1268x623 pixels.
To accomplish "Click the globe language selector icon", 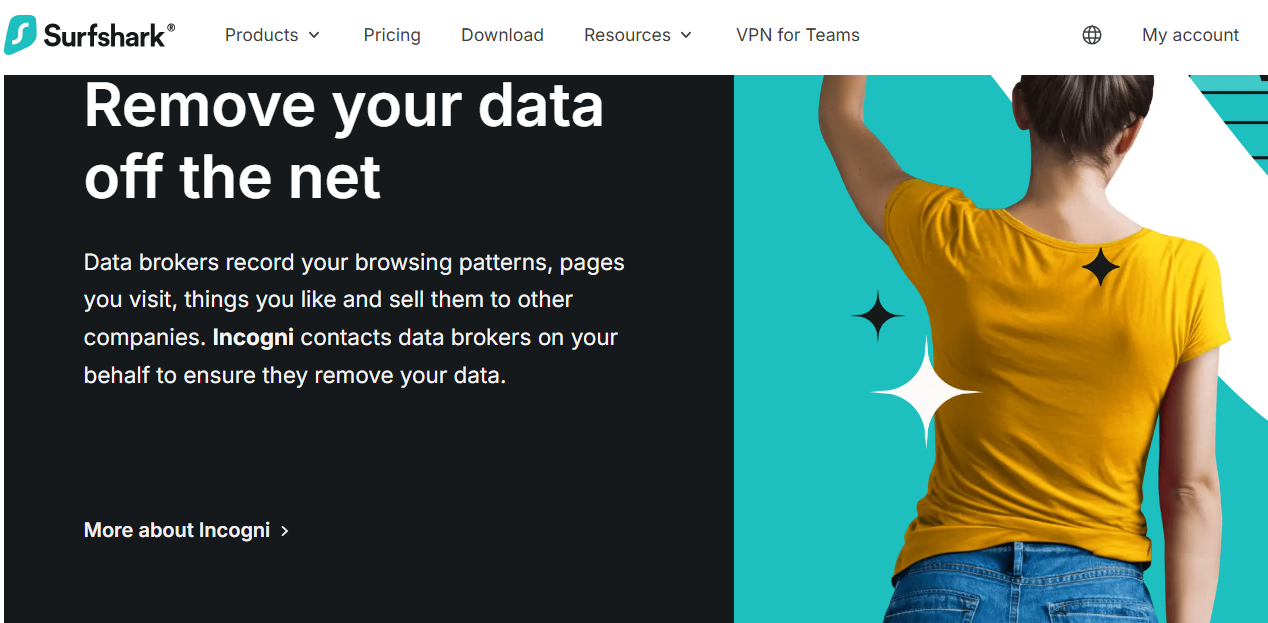I will 1092,35.
